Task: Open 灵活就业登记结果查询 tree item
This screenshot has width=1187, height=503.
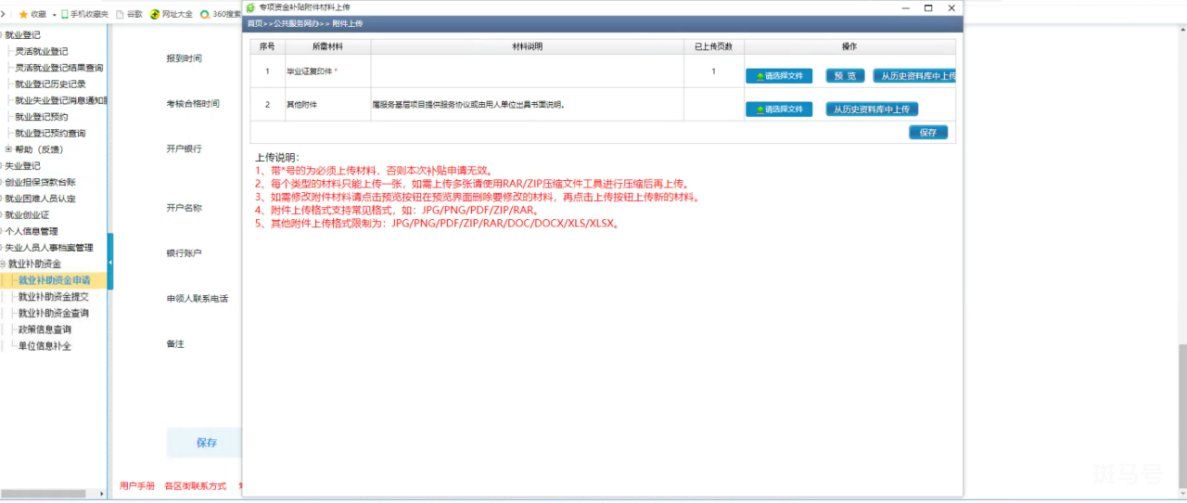Action: pos(59,67)
